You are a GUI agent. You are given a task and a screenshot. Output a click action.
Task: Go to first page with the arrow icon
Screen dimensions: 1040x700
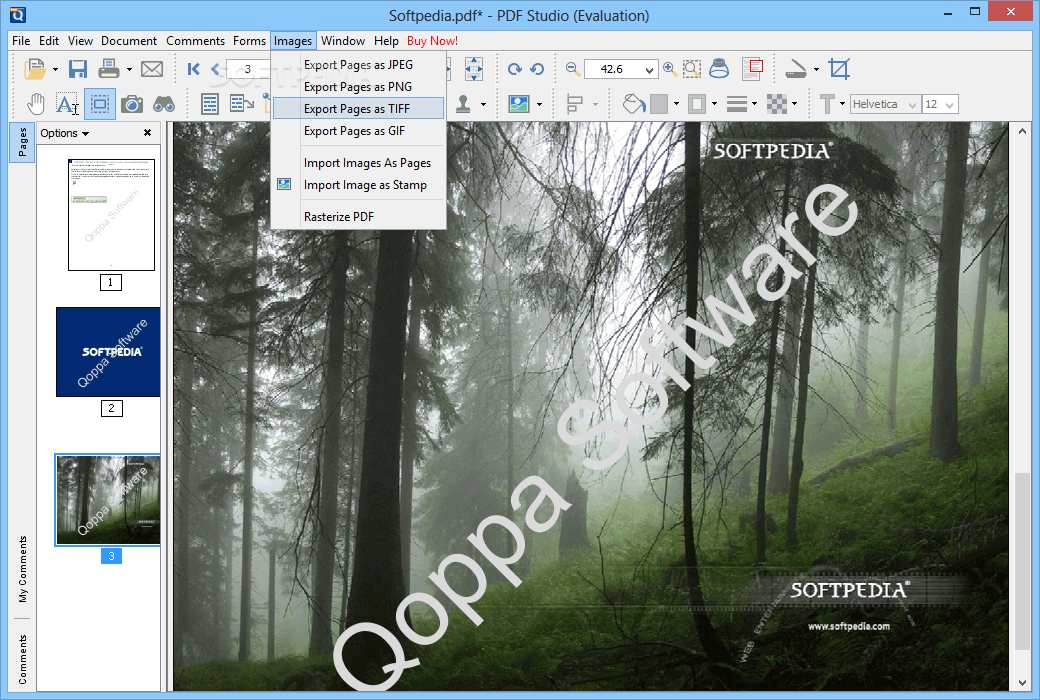[194, 69]
